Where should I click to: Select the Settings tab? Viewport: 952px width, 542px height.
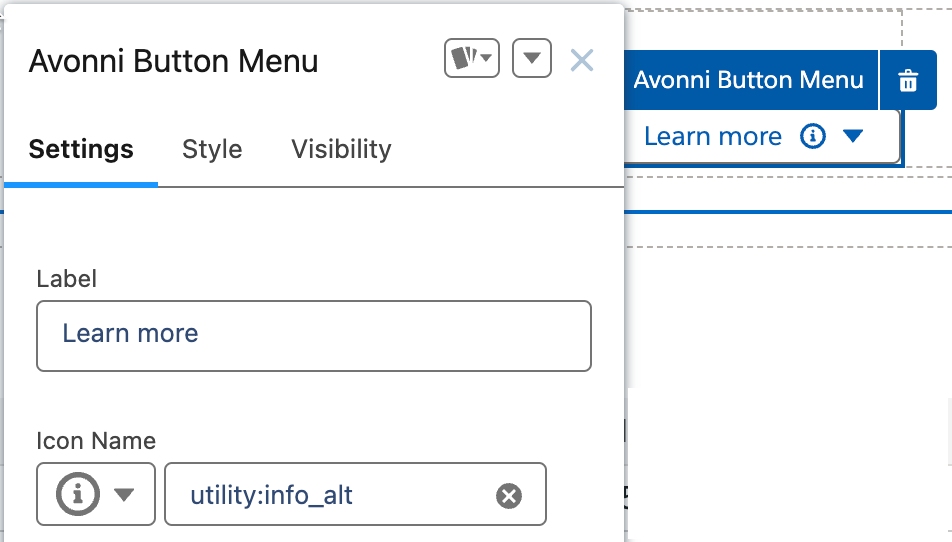point(81,149)
